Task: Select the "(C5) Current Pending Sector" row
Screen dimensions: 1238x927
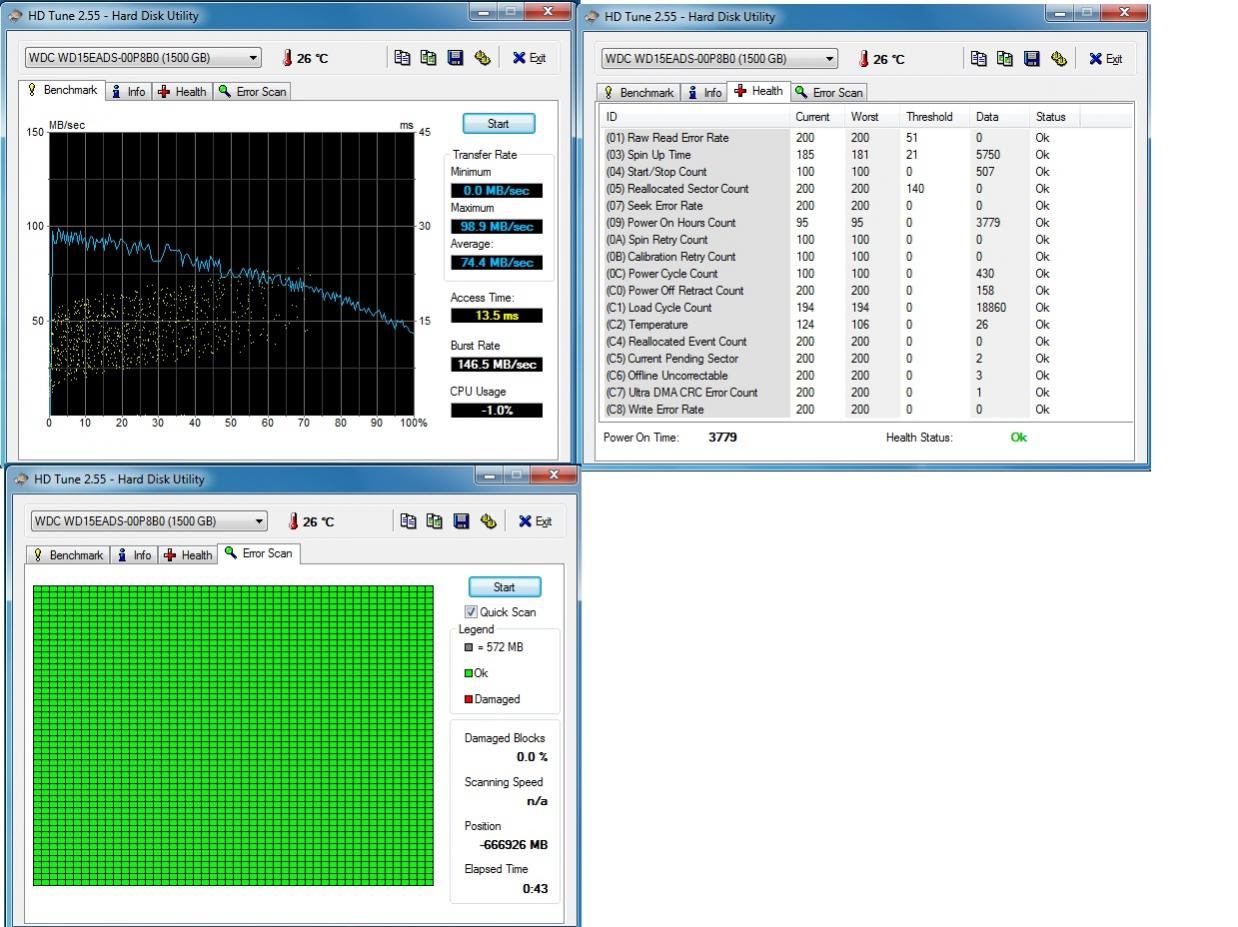Action: (x=866, y=359)
